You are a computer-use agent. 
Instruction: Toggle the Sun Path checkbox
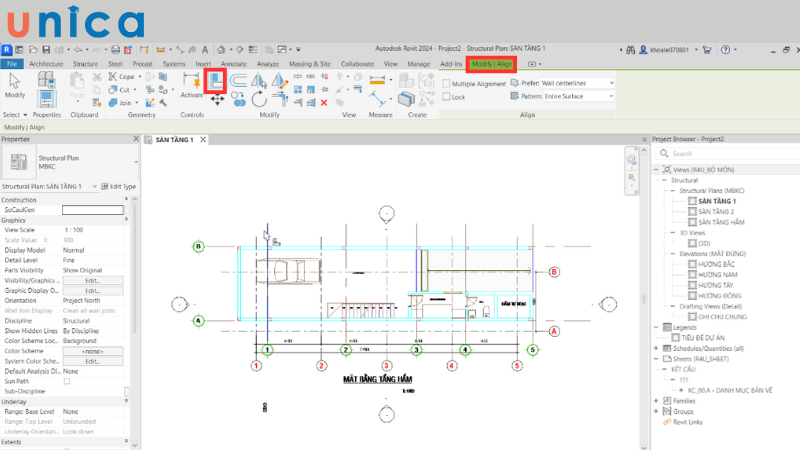tap(67, 381)
